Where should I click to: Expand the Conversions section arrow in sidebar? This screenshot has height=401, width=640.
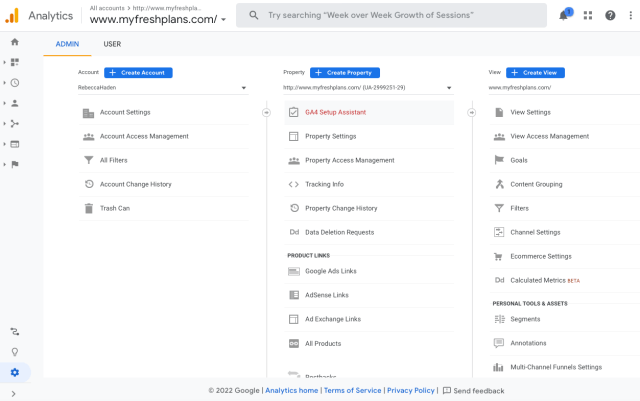click(4, 165)
